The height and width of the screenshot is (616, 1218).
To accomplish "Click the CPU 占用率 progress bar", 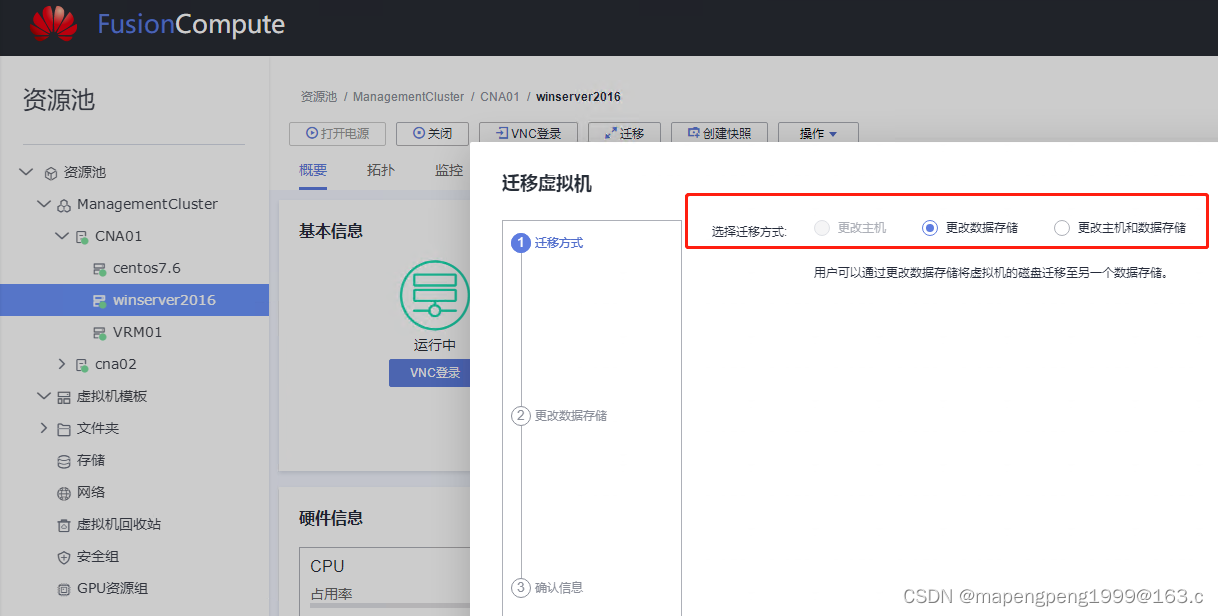I will point(390,606).
